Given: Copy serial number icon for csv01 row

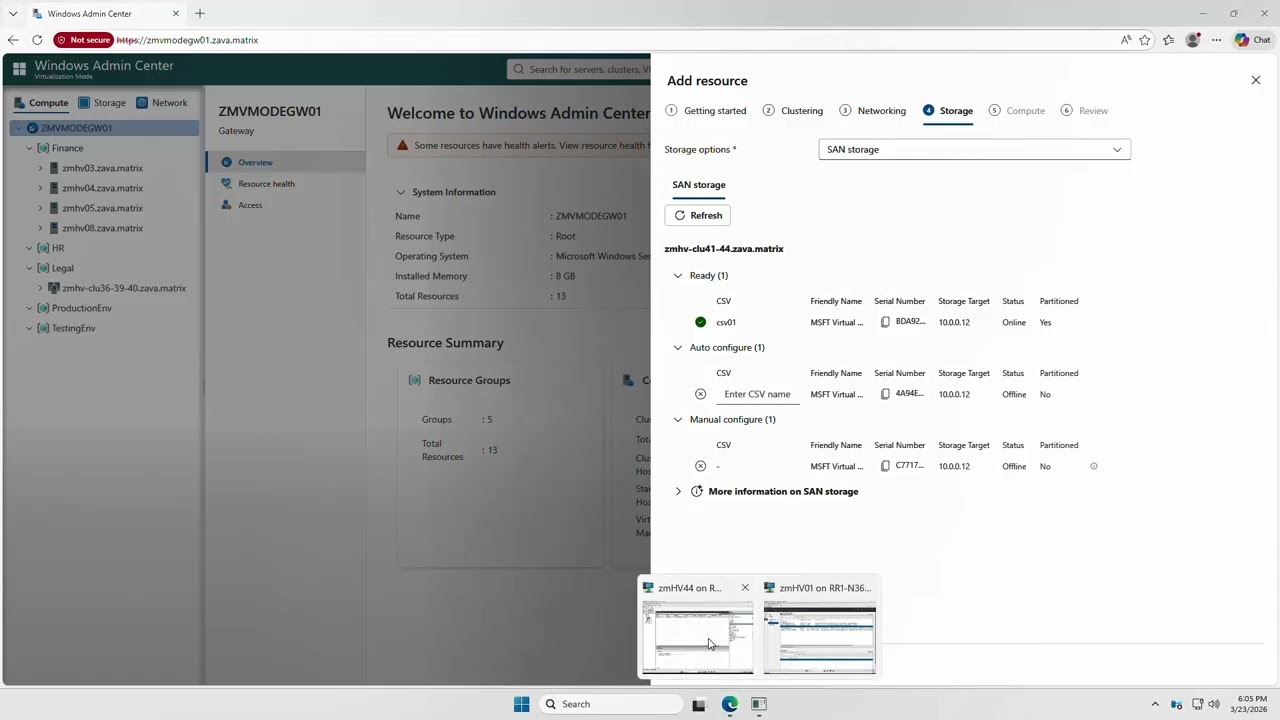Looking at the screenshot, I should coord(885,322).
